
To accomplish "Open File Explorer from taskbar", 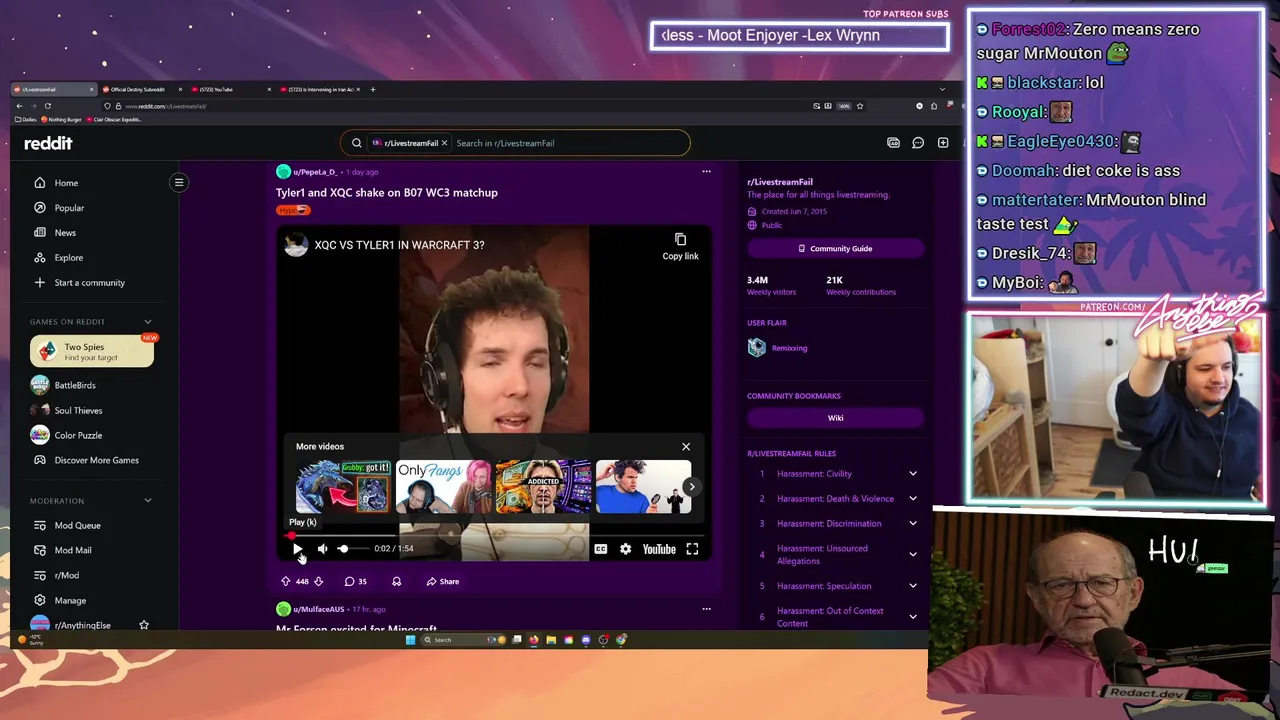I will tap(551, 640).
